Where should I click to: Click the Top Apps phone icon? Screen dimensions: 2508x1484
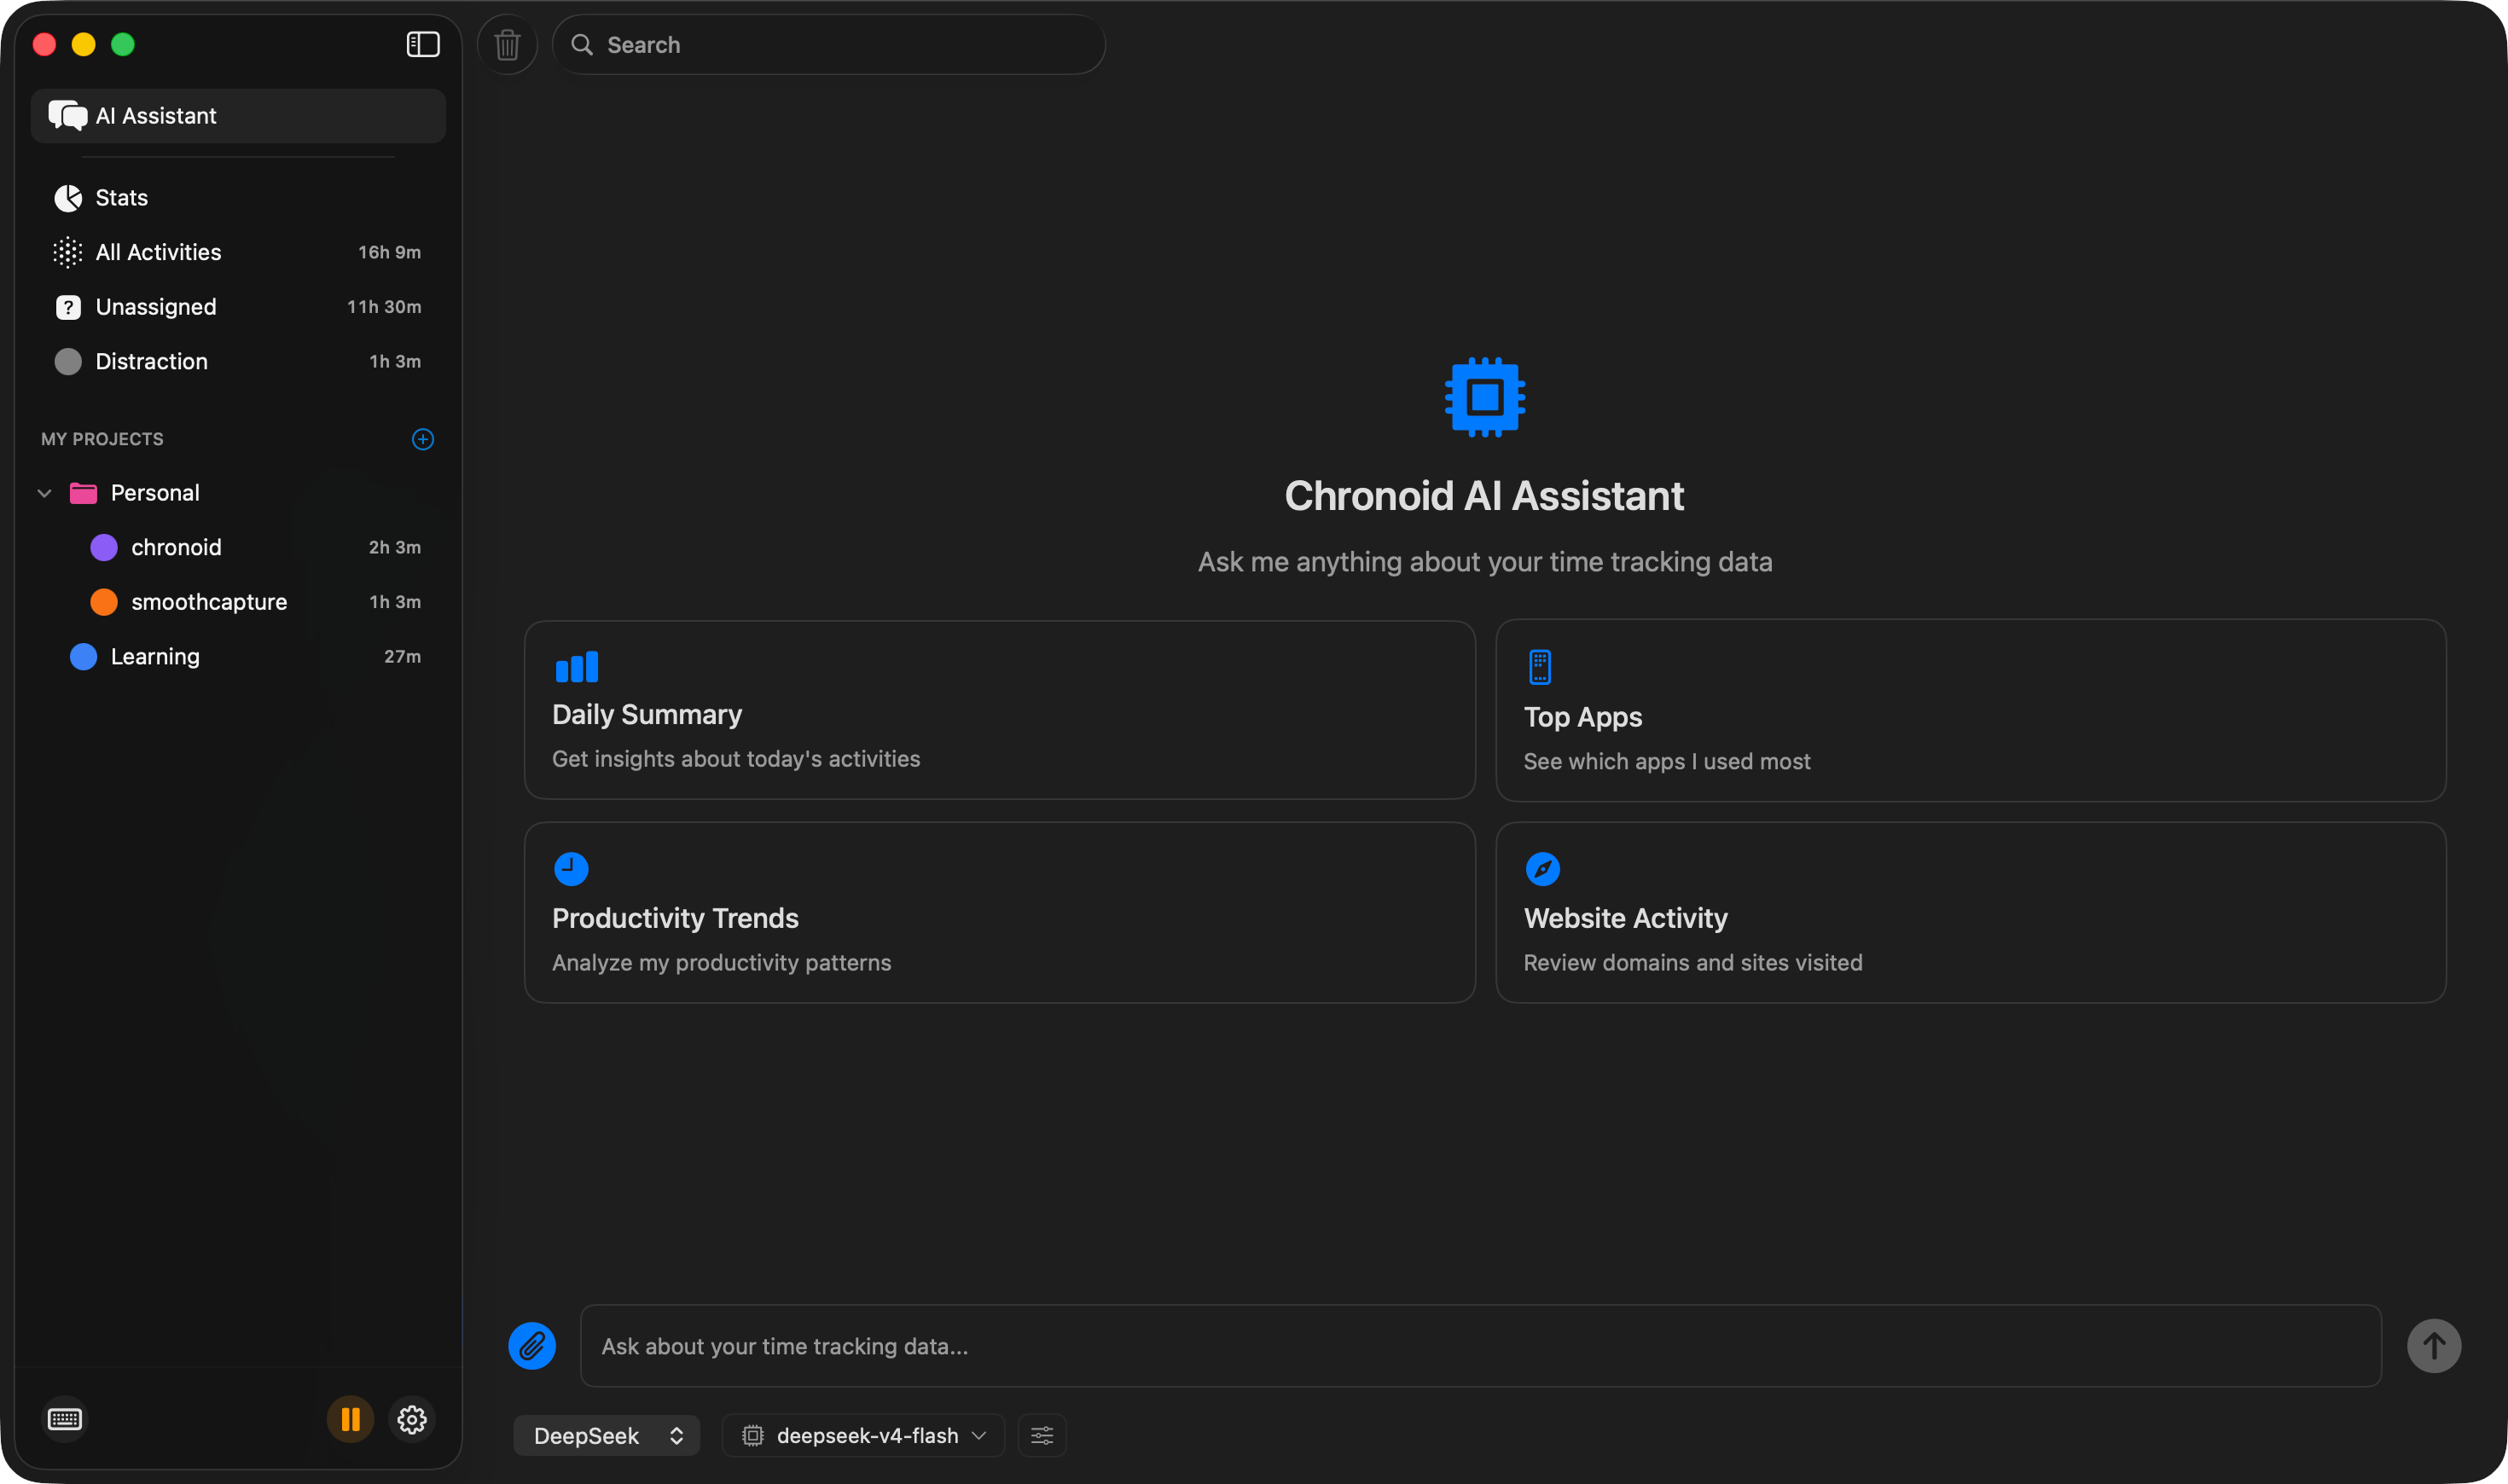[1540, 667]
